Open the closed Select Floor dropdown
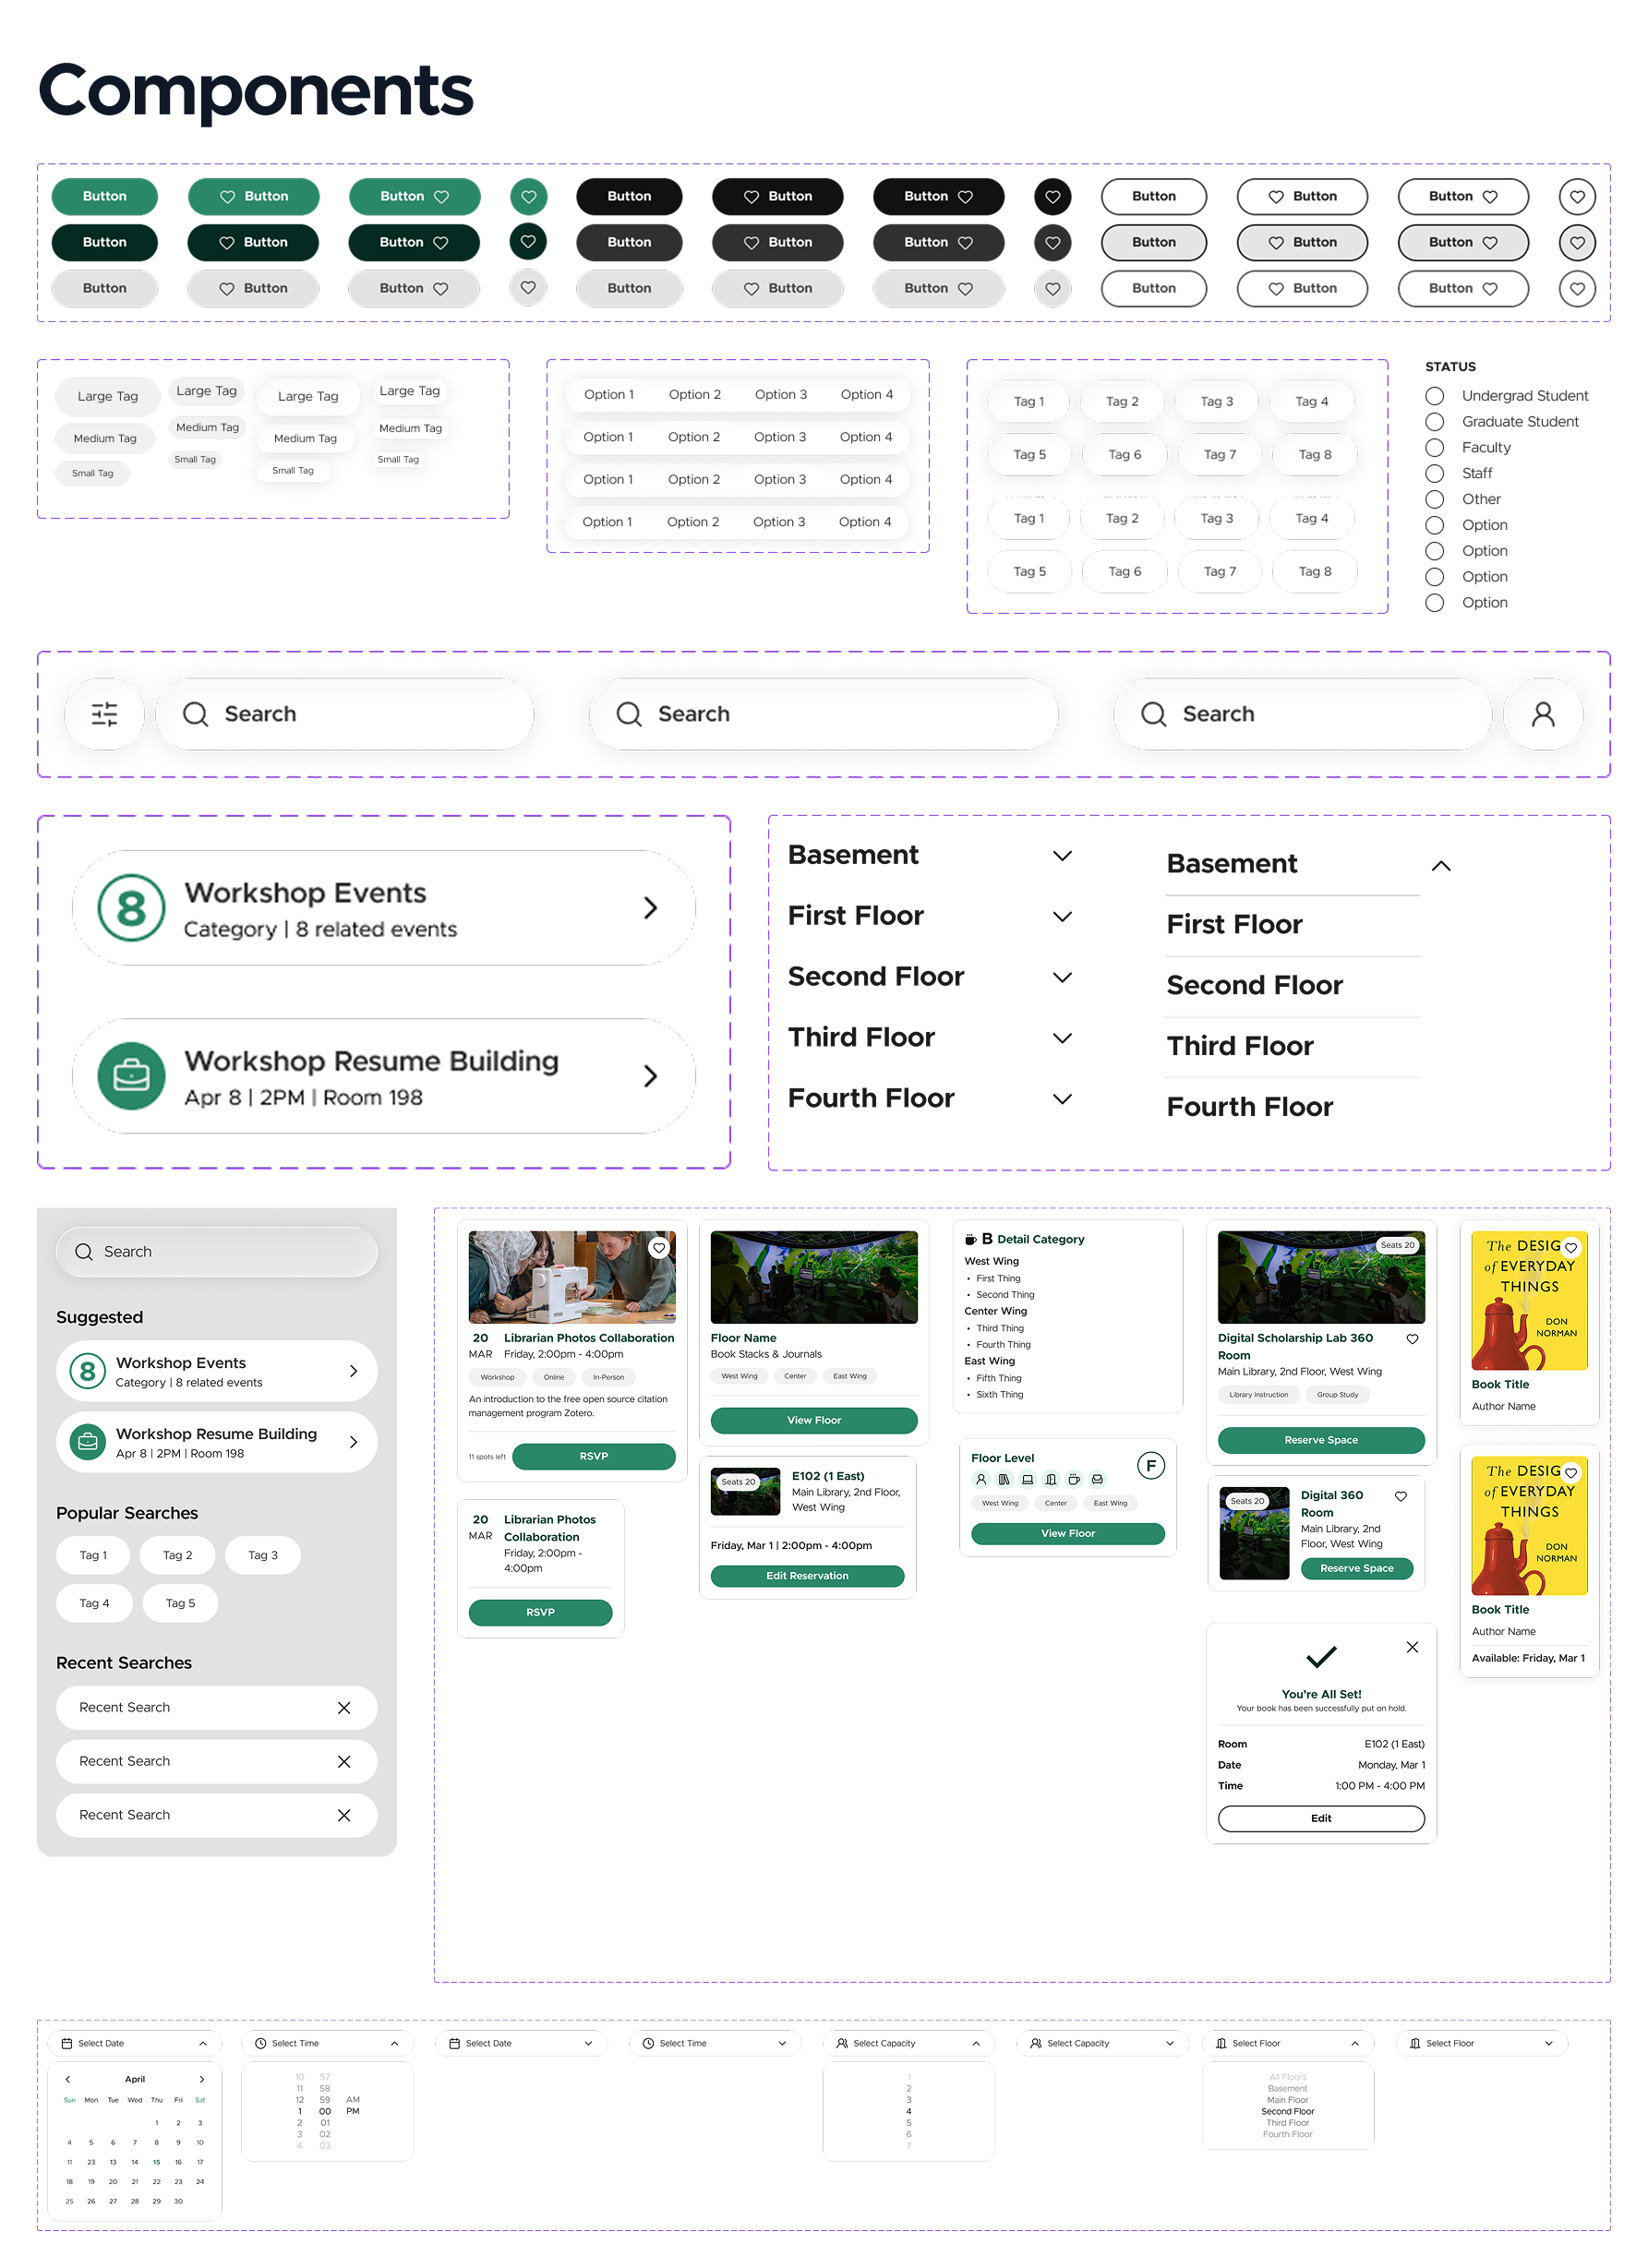The height and width of the screenshot is (2268, 1648). pyautogui.click(x=1549, y=2043)
